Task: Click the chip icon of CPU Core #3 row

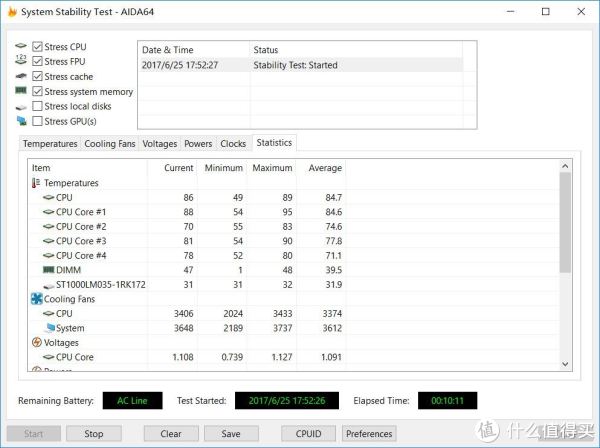Action: tap(49, 241)
